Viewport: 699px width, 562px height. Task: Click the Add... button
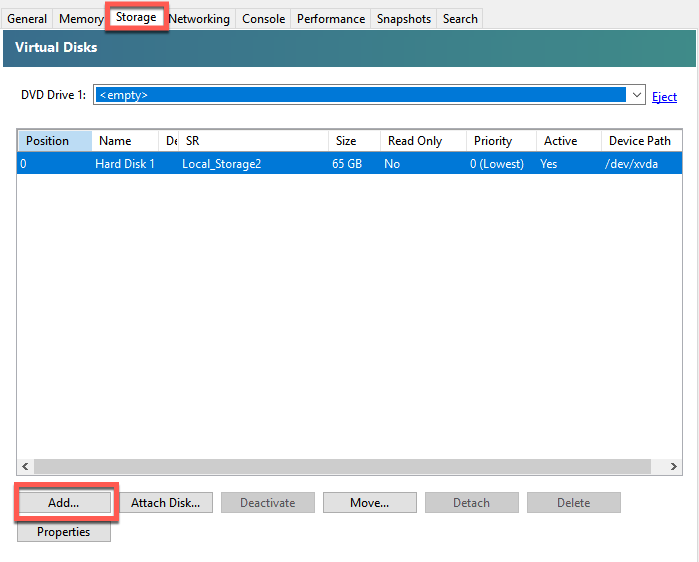tap(64, 503)
